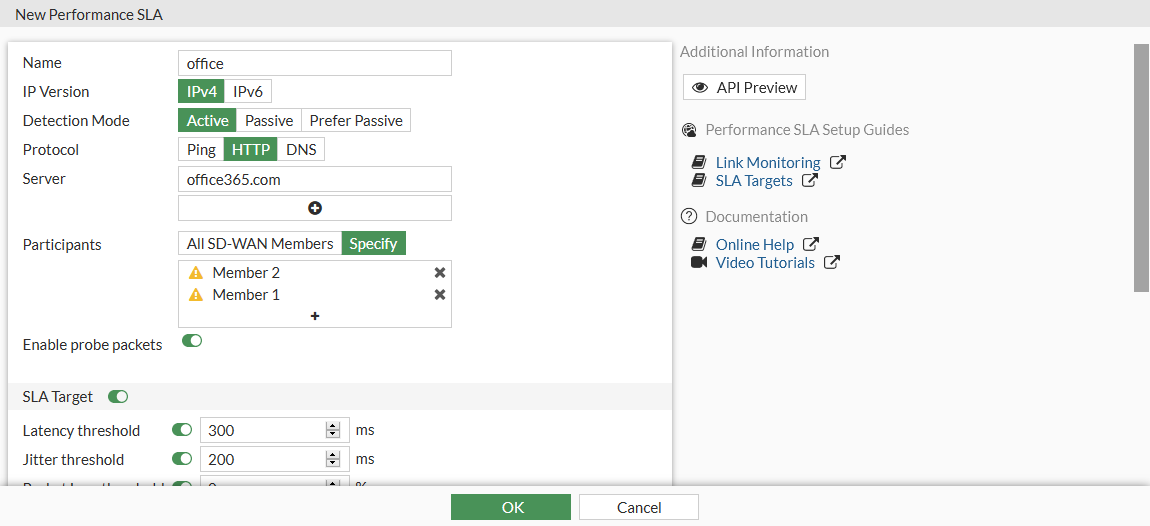Click the external link icon beside Video Tutorials
Viewport: 1150px width, 526px height.
click(x=832, y=263)
